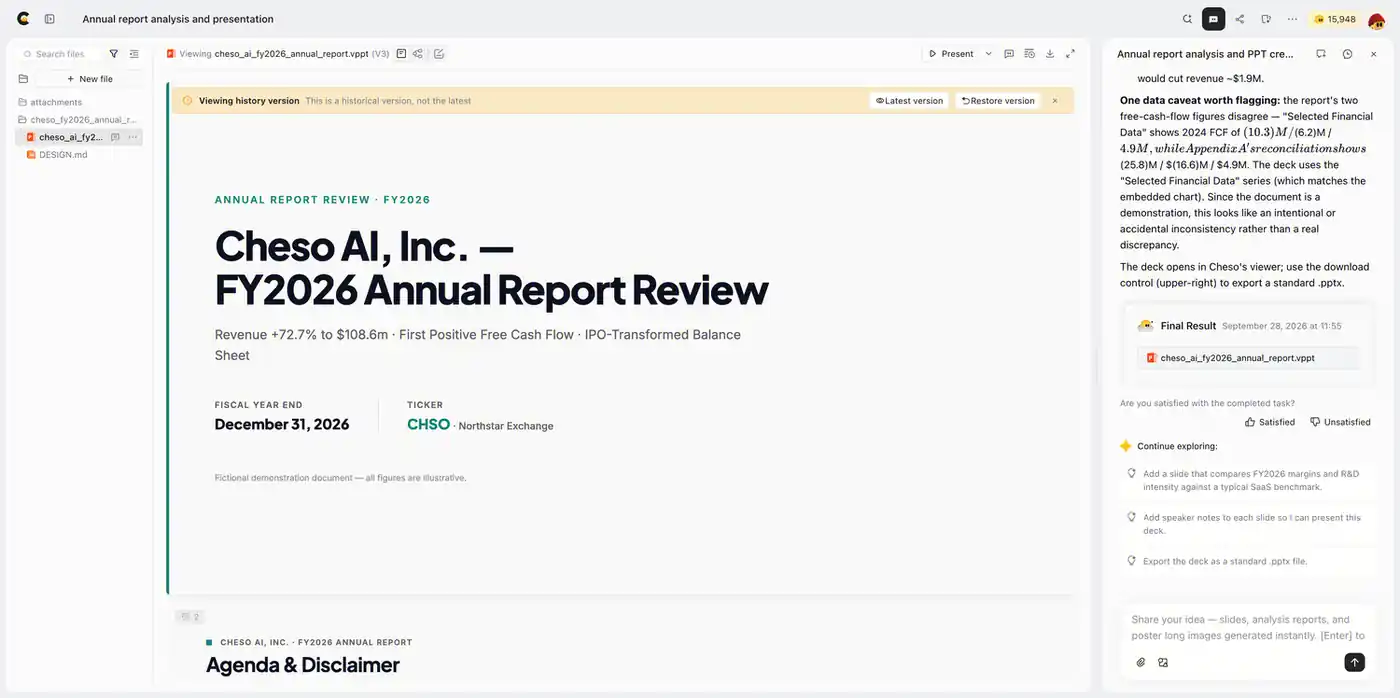Dismiss the history version banner

point(1055,101)
